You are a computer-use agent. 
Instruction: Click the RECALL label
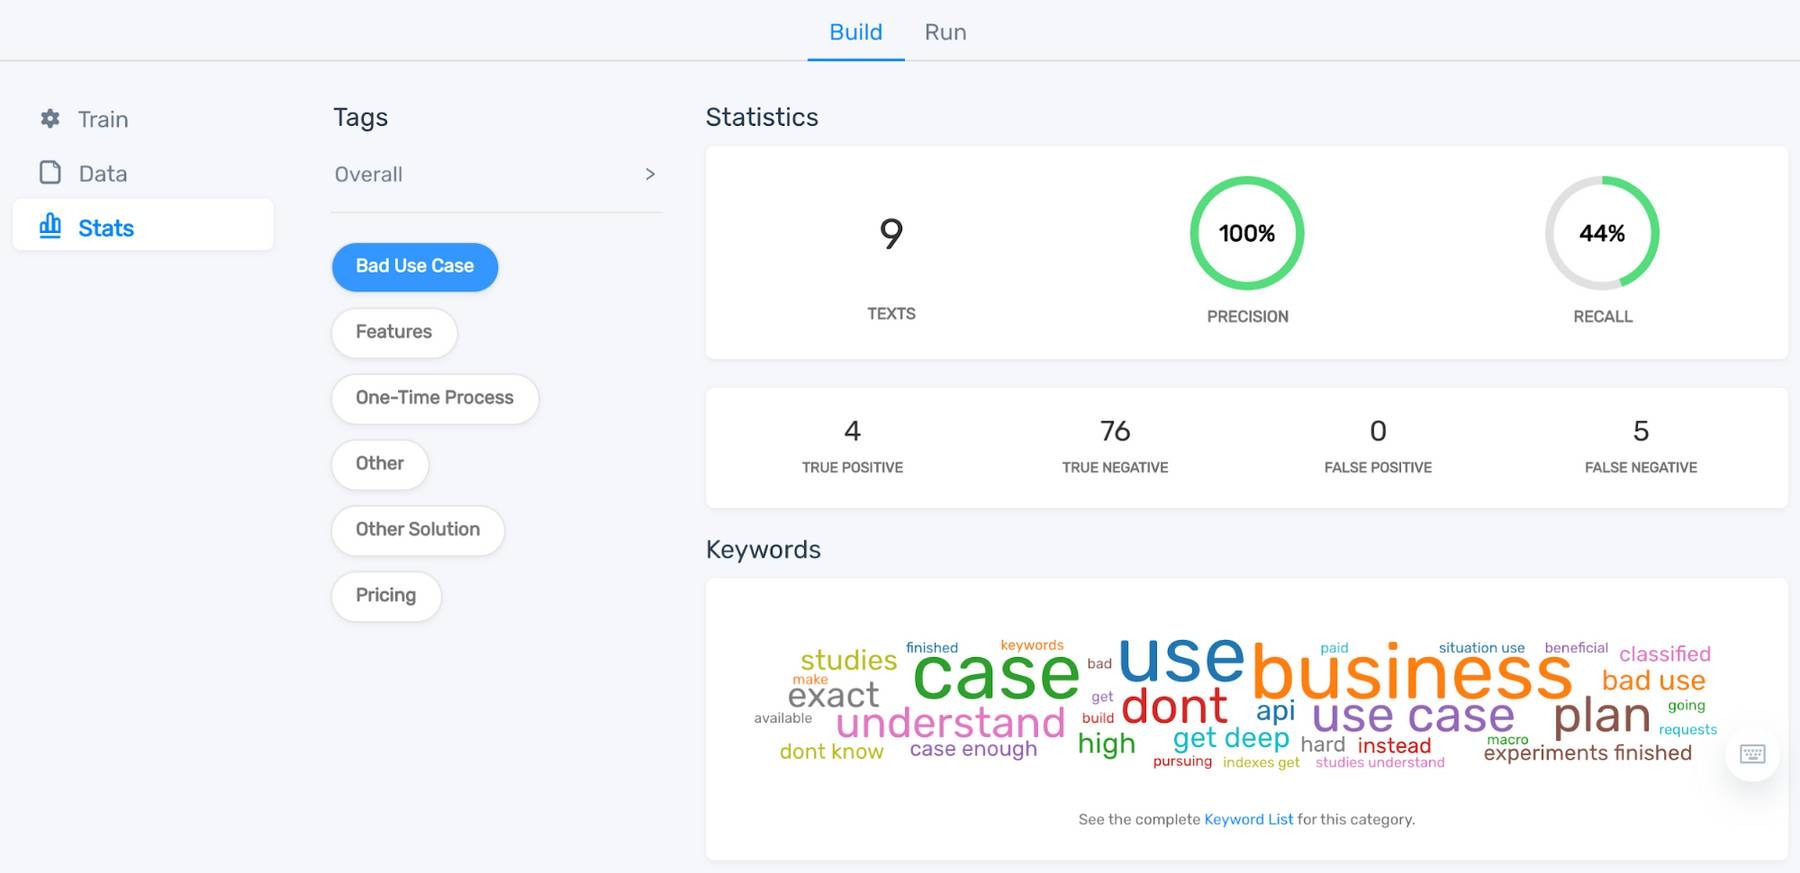coord(1602,317)
